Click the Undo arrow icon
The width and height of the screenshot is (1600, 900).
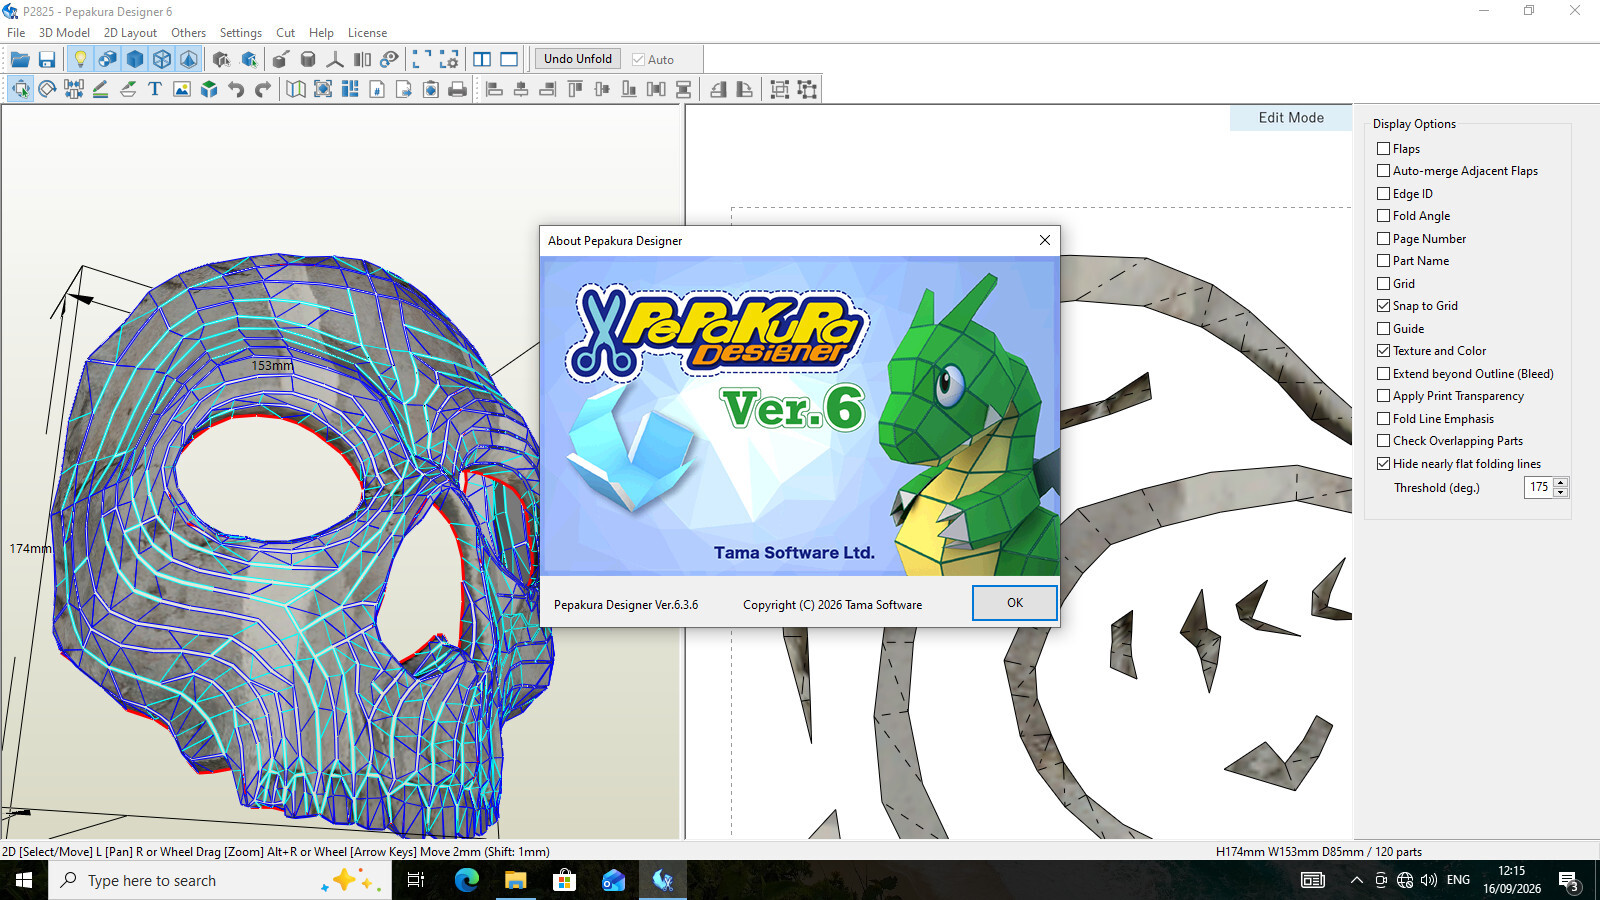tap(236, 89)
